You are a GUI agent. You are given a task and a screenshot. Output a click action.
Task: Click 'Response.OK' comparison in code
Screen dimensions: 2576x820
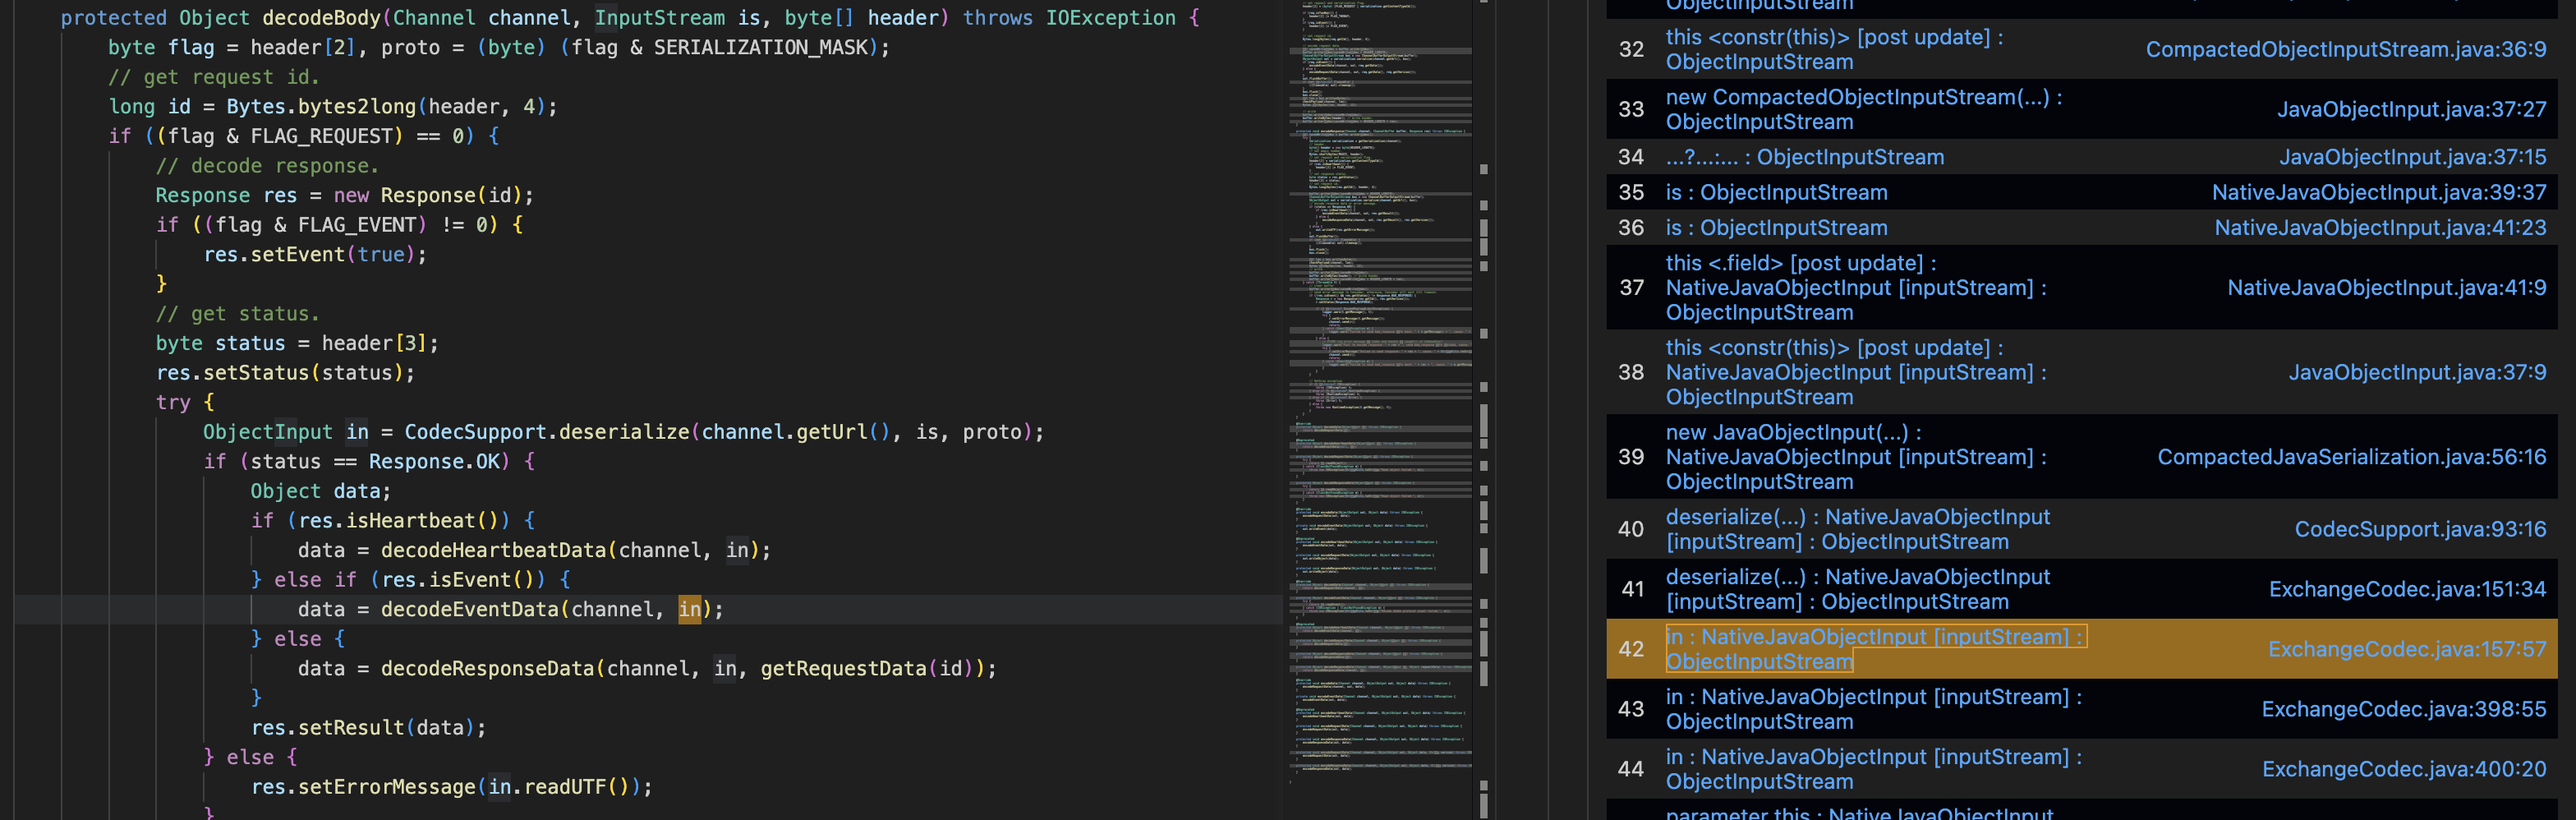coord(434,461)
